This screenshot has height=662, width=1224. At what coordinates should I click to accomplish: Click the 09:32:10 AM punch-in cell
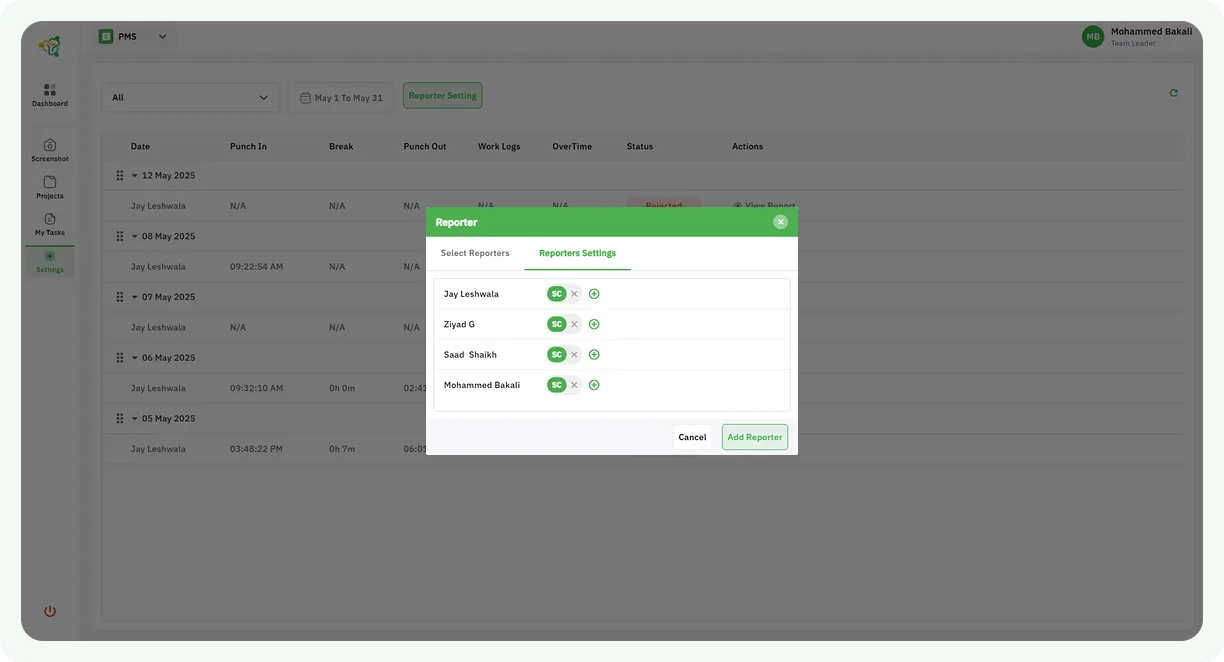pyautogui.click(x=256, y=388)
